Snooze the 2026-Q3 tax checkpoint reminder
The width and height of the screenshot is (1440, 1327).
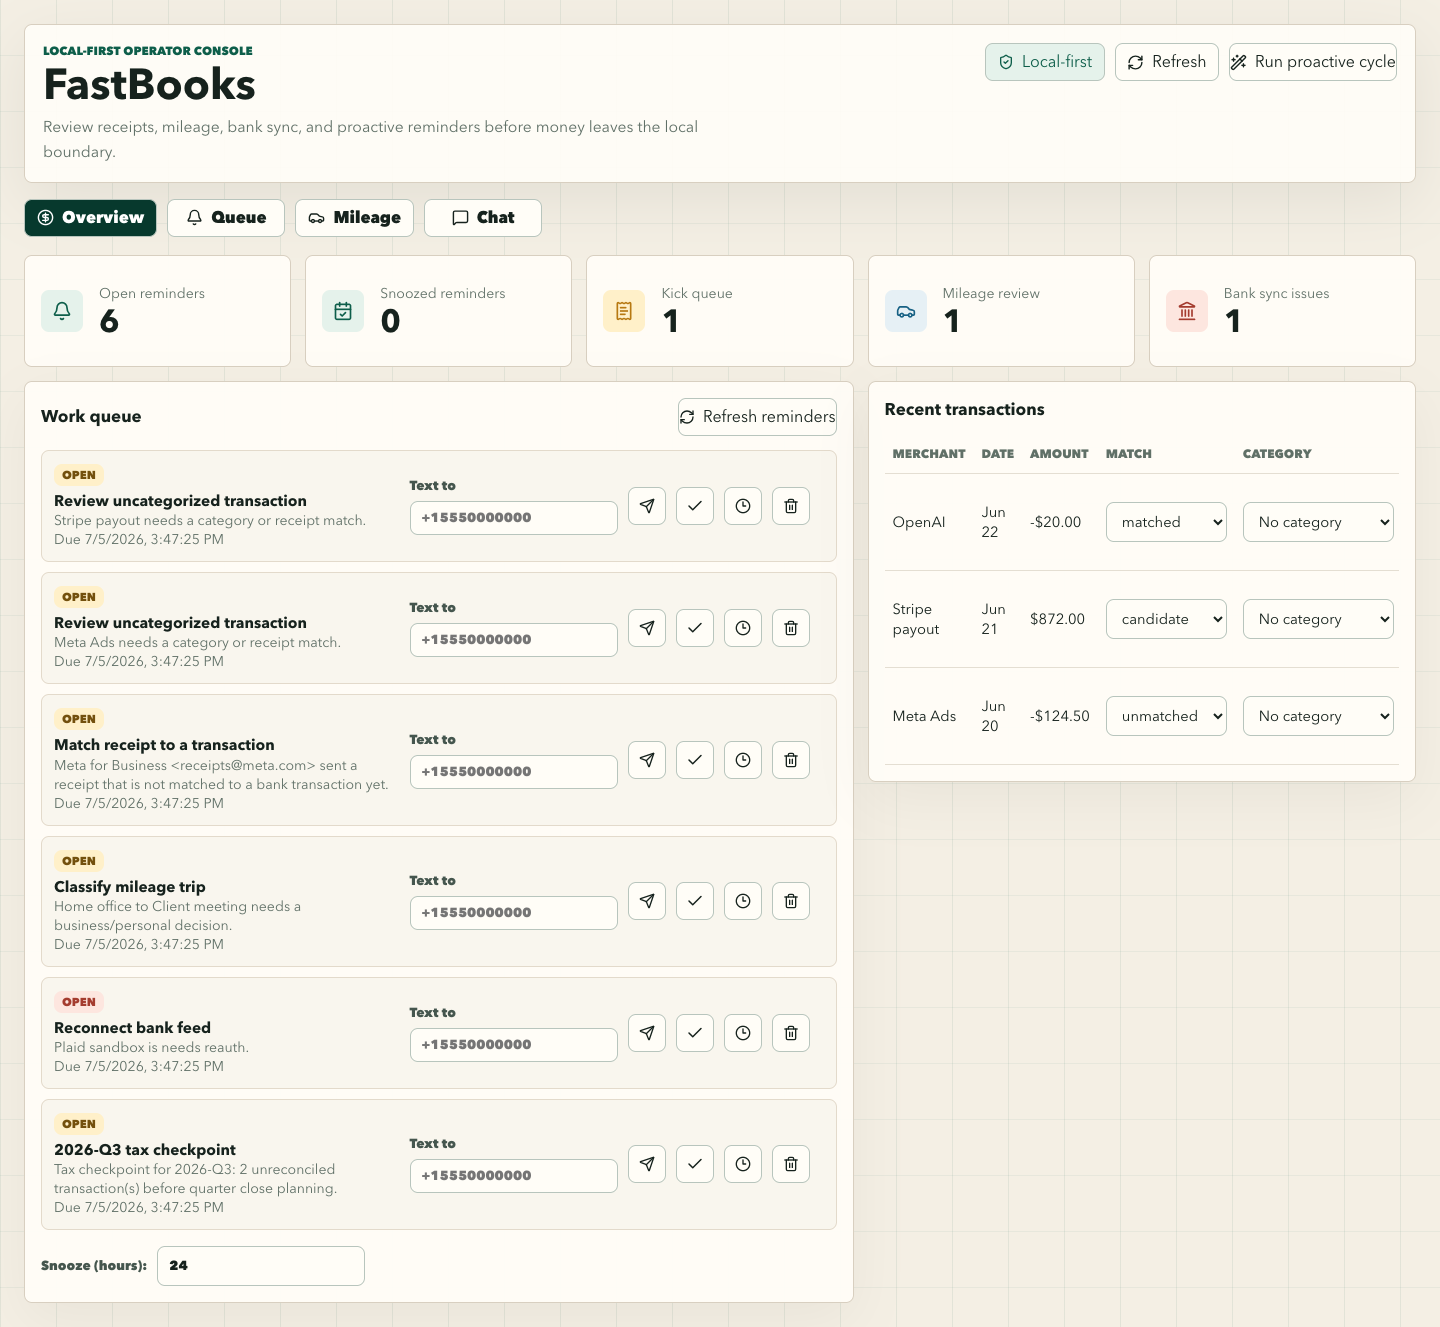[743, 1164]
